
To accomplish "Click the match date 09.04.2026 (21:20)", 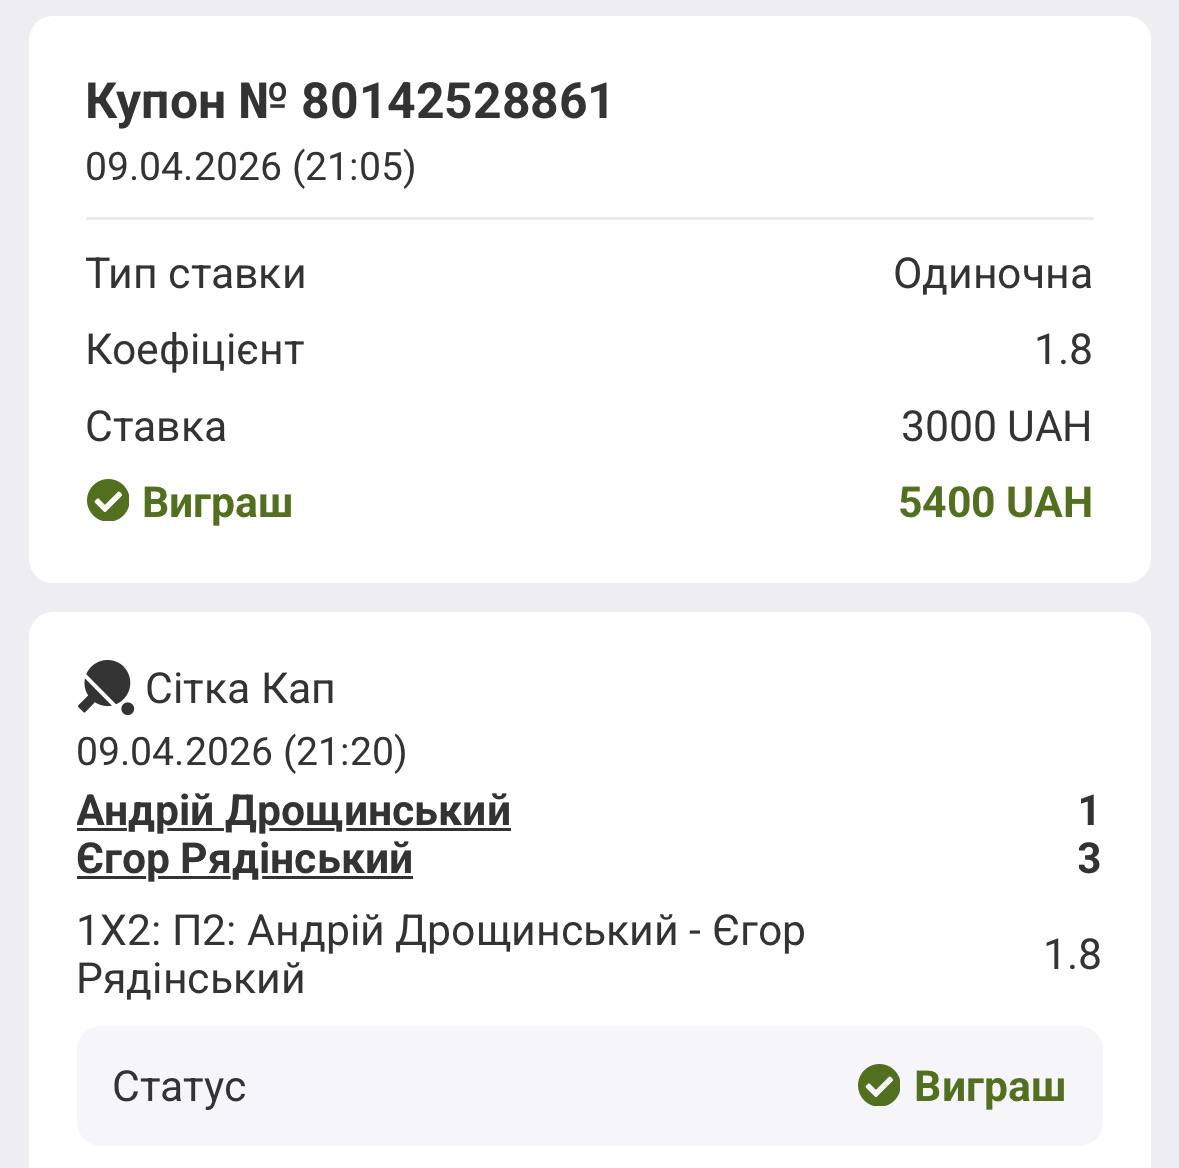I will point(241,751).
